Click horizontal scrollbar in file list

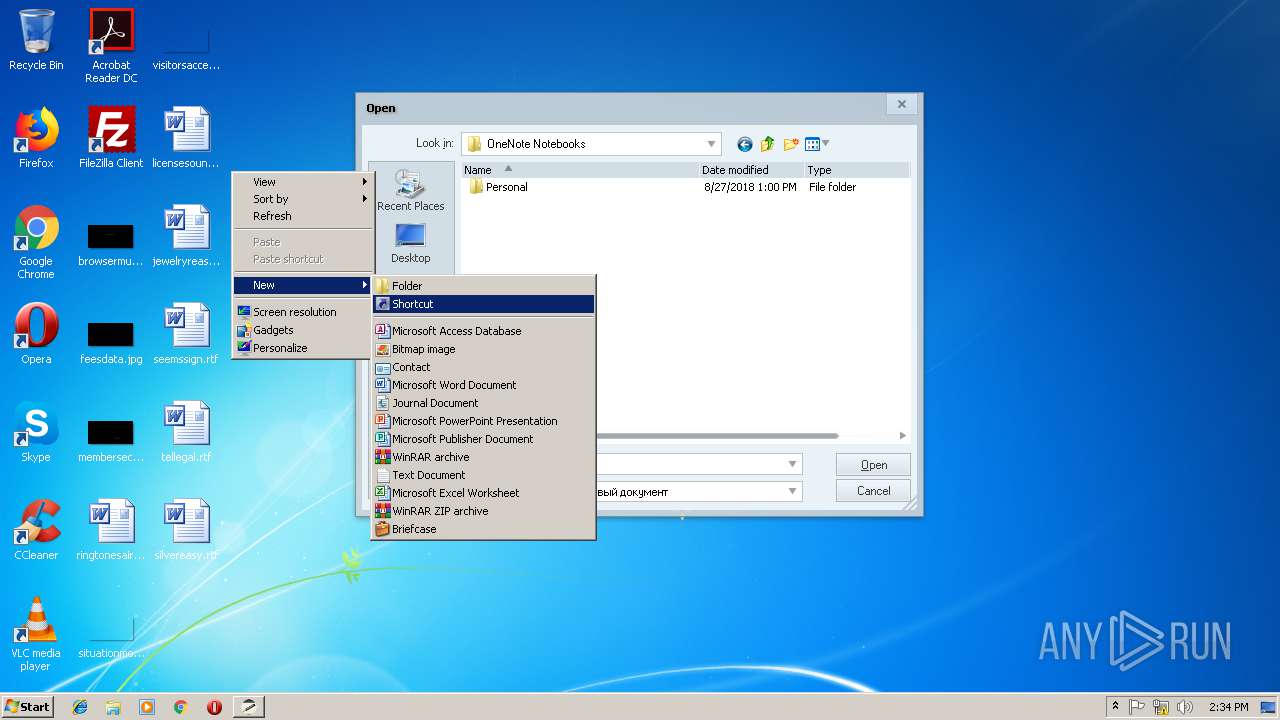(x=716, y=436)
